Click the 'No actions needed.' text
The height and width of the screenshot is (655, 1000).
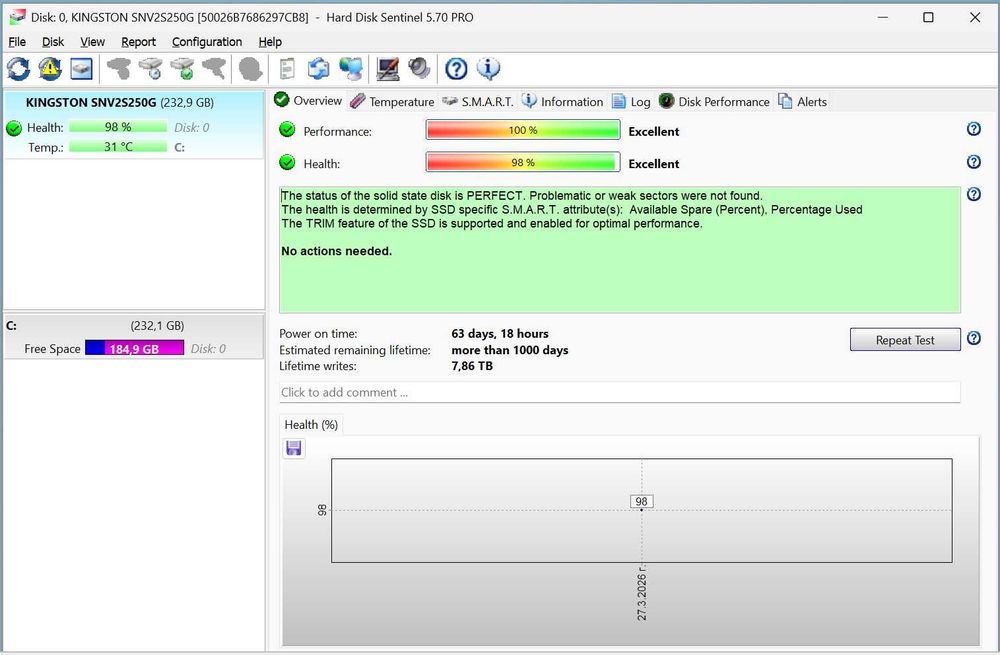(x=337, y=251)
